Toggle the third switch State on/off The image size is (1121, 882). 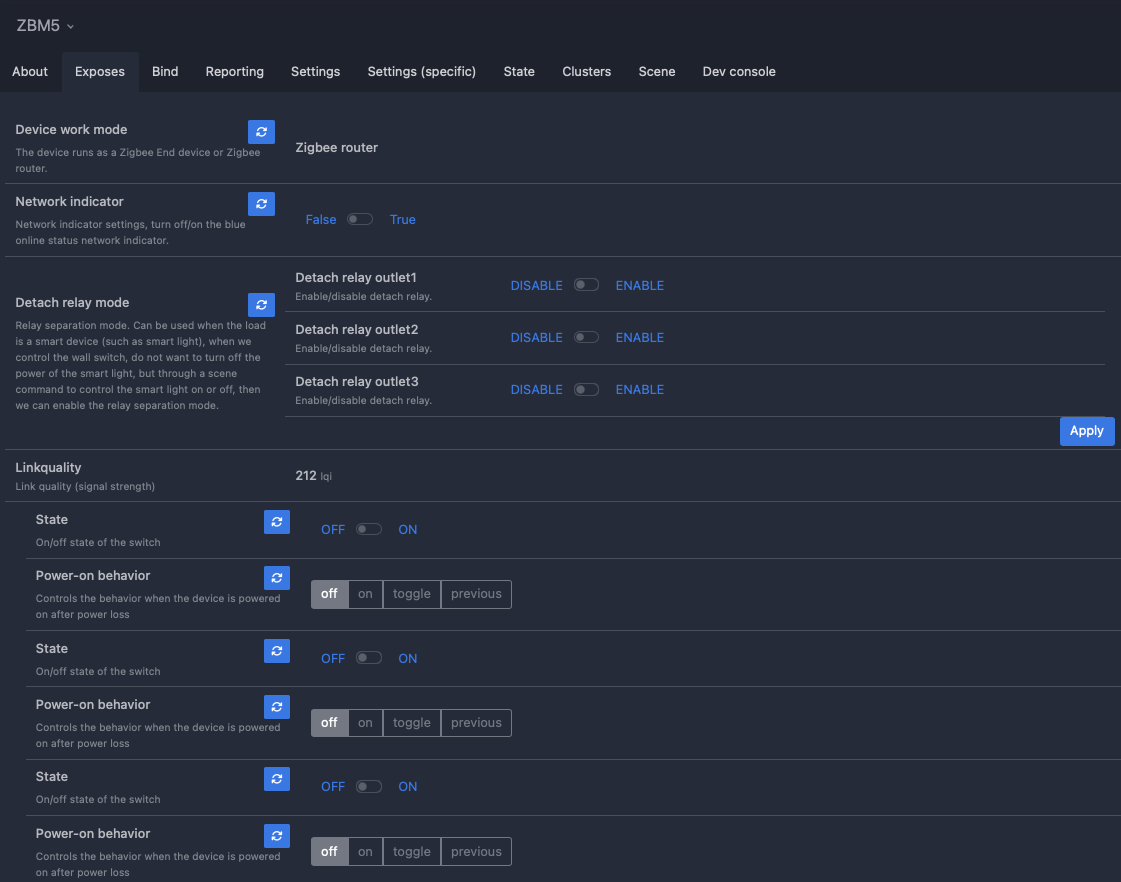[x=369, y=787]
